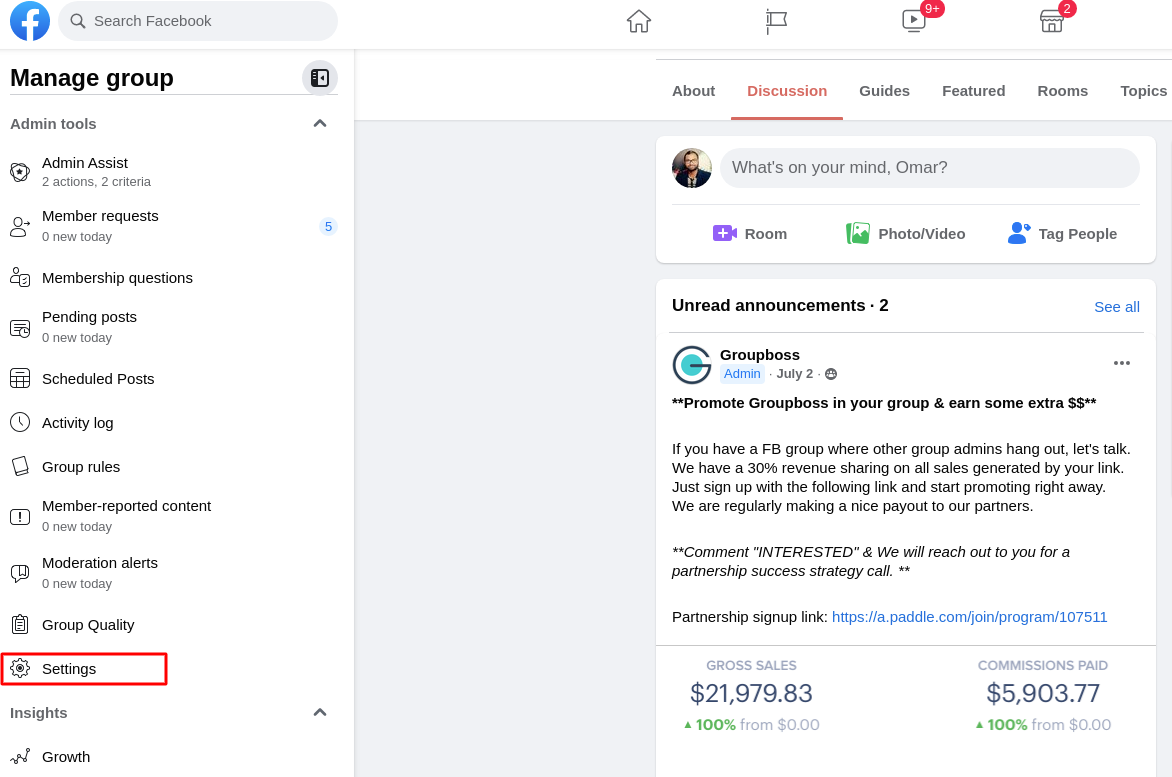
Task: Select the Discussion tab
Action: tap(787, 91)
